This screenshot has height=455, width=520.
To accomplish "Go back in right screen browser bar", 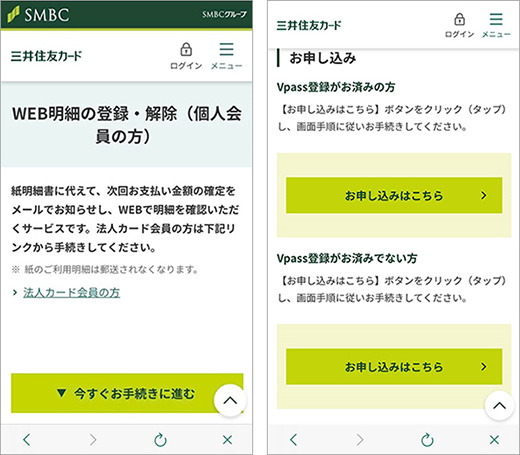I will tap(294, 440).
